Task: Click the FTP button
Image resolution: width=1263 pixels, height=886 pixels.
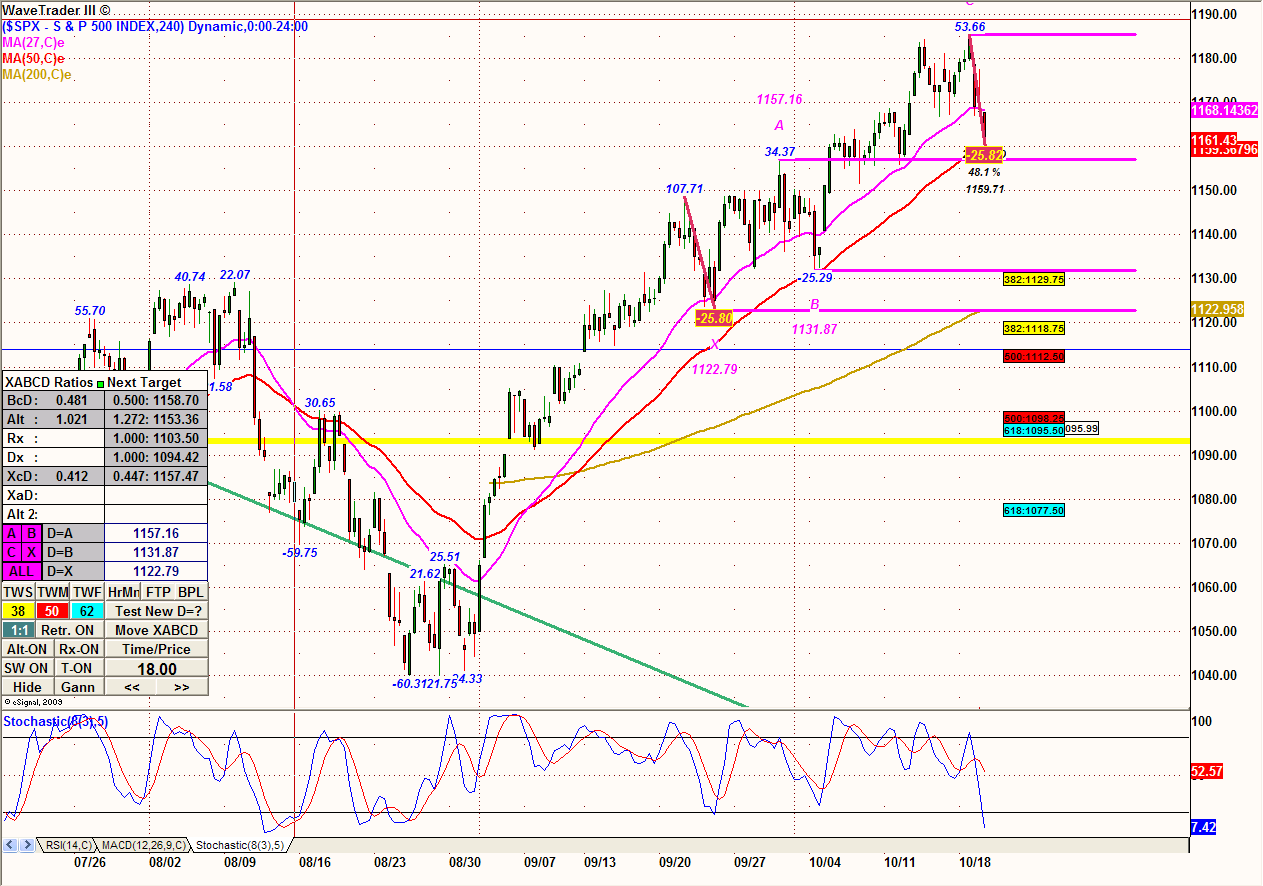Action: pyautogui.click(x=158, y=592)
